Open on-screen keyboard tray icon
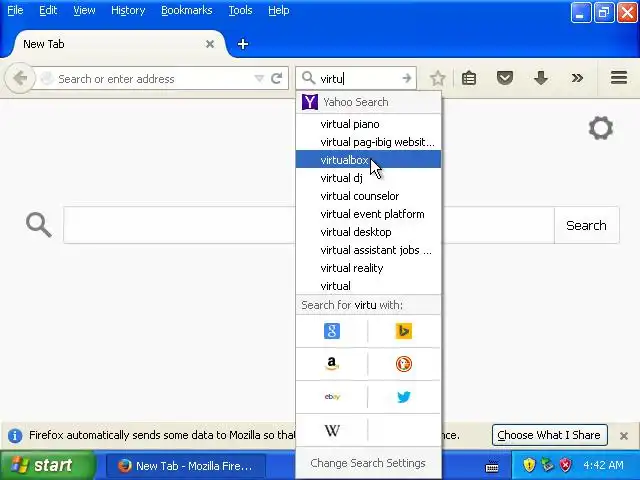The height and width of the screenshot is (480, 640). (492, 466)
